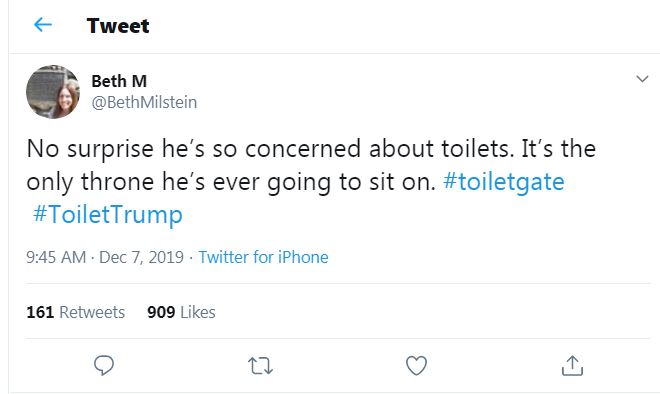This screenshot has width=660, height=394.
Task: Select the word Likes in stats row
Action: click(x=198, y=312)
